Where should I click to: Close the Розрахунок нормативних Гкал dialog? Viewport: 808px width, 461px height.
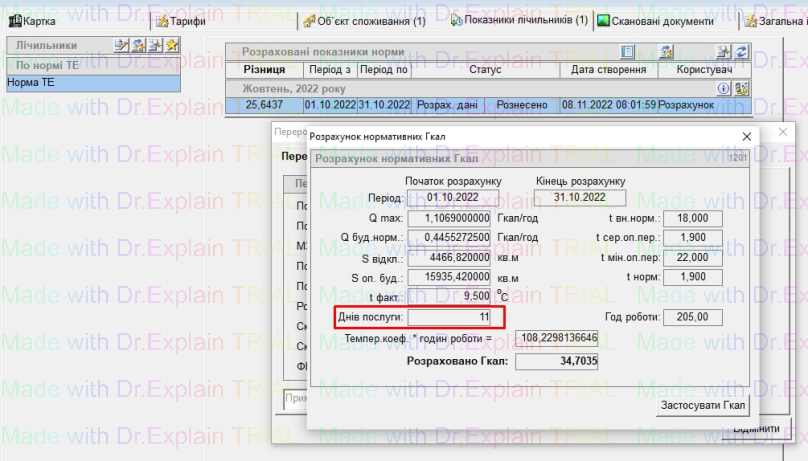coord(744,136)
